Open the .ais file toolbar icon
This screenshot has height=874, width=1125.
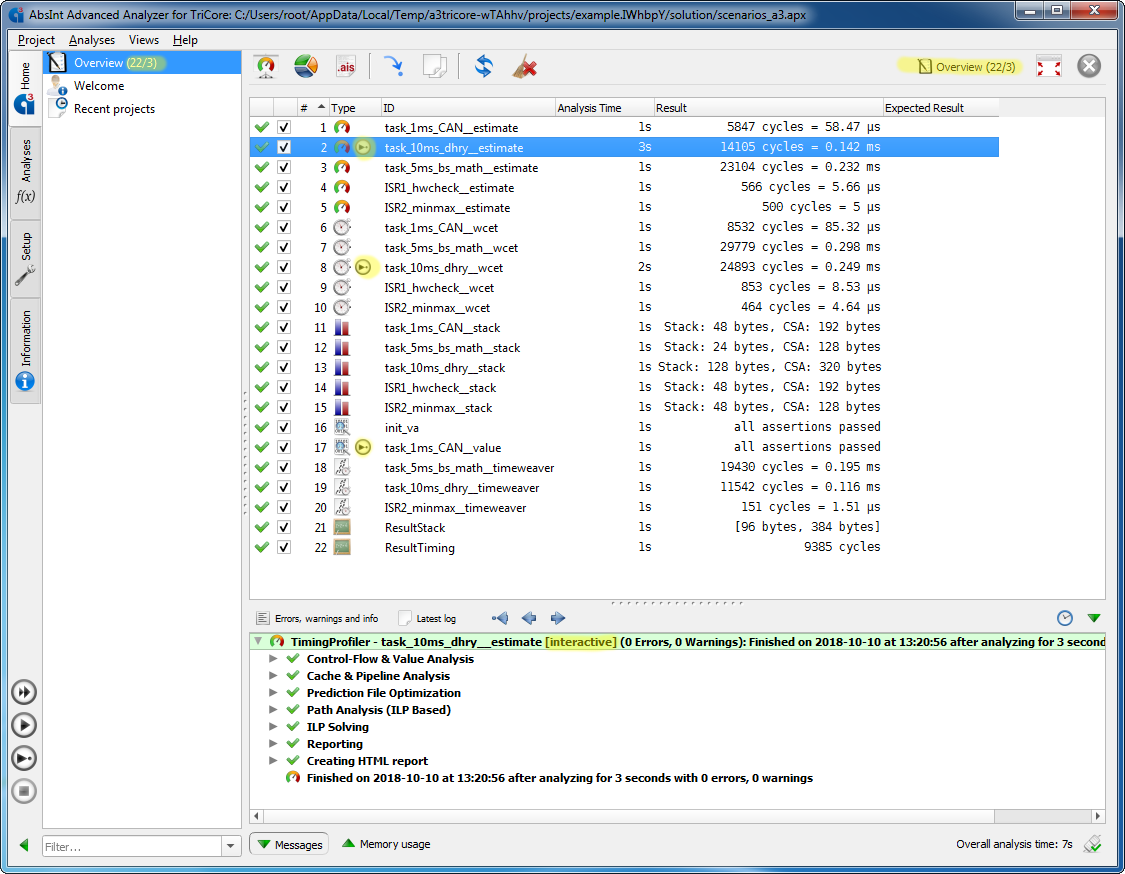346,67
